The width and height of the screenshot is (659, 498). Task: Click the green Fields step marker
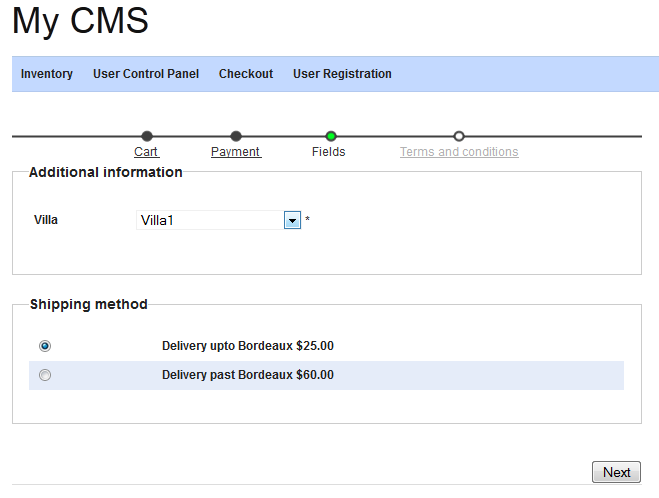point(331,136)
